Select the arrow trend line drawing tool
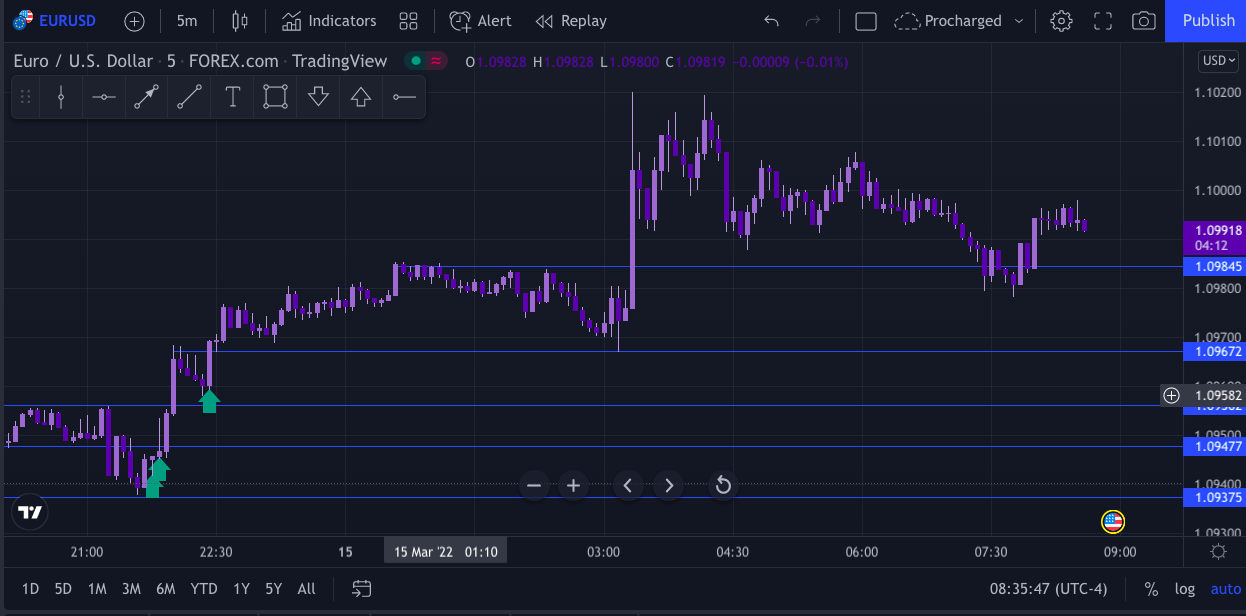 pyautogui.click(x=147, y=97)
